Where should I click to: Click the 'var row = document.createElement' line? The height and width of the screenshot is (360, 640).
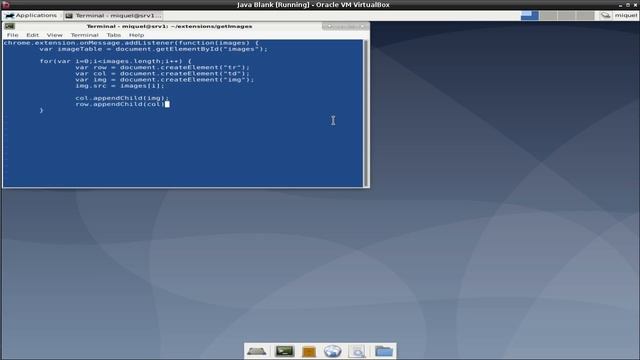(x=162, y=67)
